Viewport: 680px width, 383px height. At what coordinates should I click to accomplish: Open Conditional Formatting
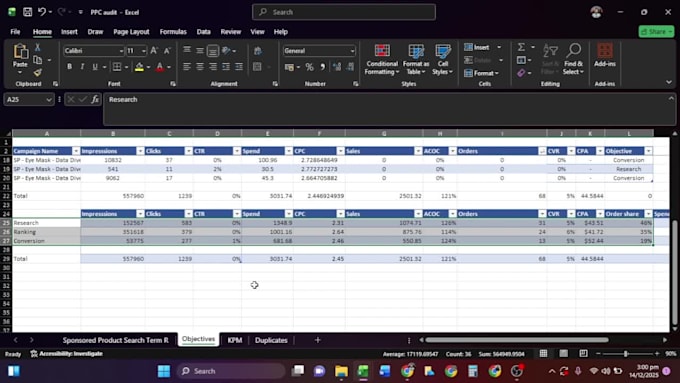pyautogui.click(x=382, y=59)
